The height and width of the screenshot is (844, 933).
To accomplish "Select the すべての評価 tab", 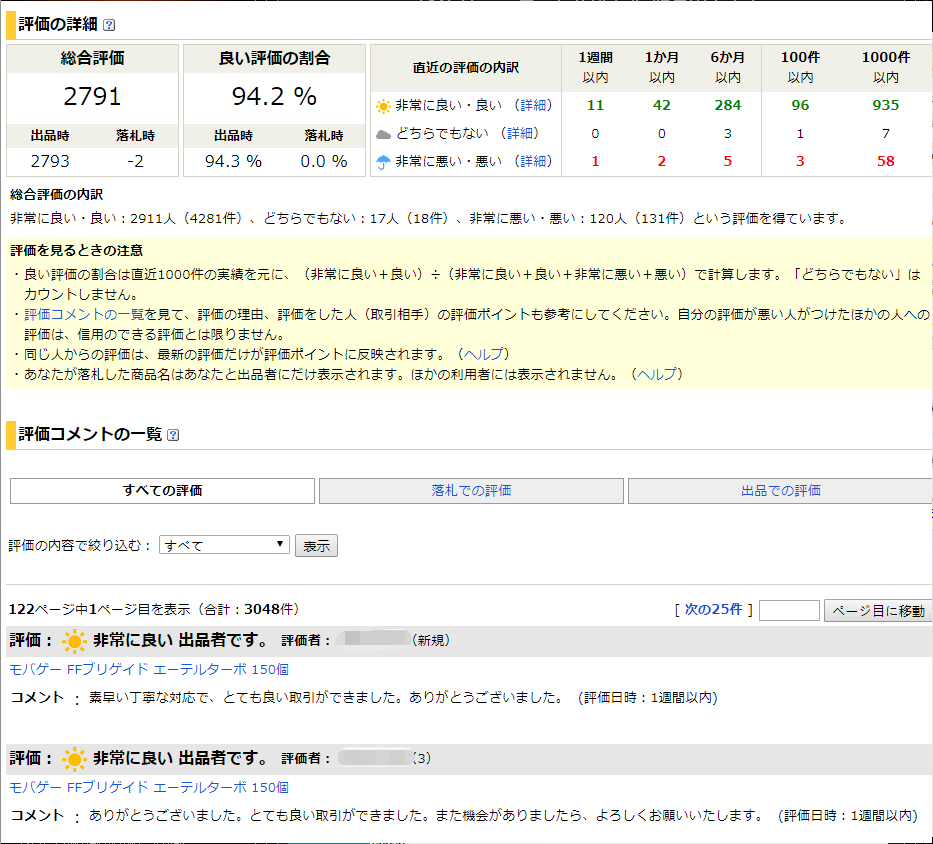I will pyautogui.click(x=162, y=491).
